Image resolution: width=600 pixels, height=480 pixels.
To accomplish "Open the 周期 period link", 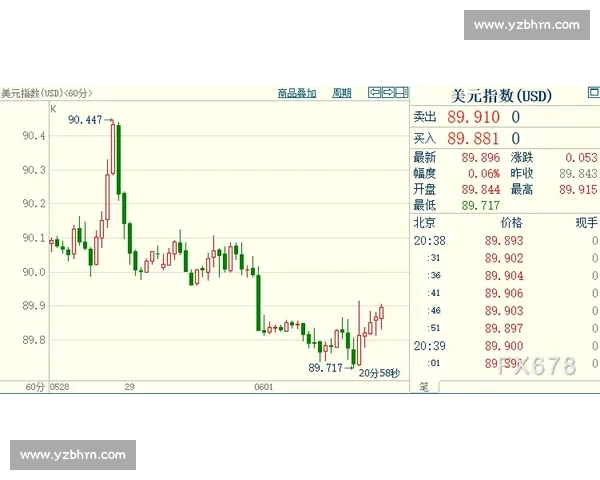I will point(342,93).
